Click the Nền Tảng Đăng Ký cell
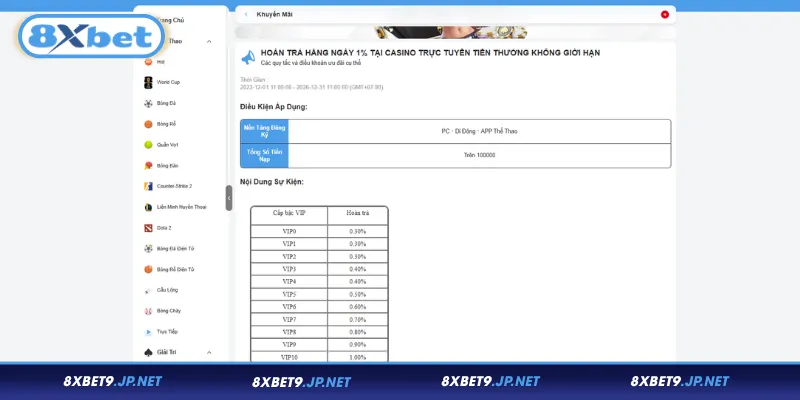Screen dimensions: 800x400 tap(264, 131)
